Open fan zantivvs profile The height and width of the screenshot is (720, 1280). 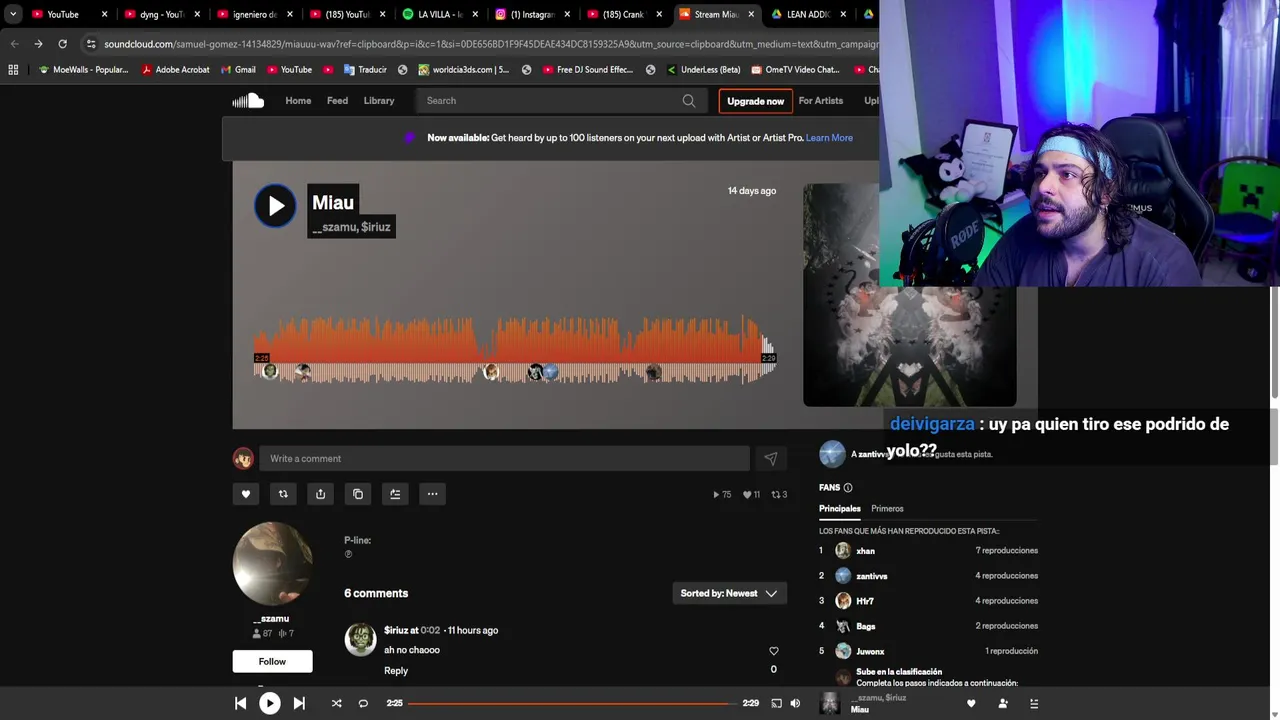(x=871, y=576)
